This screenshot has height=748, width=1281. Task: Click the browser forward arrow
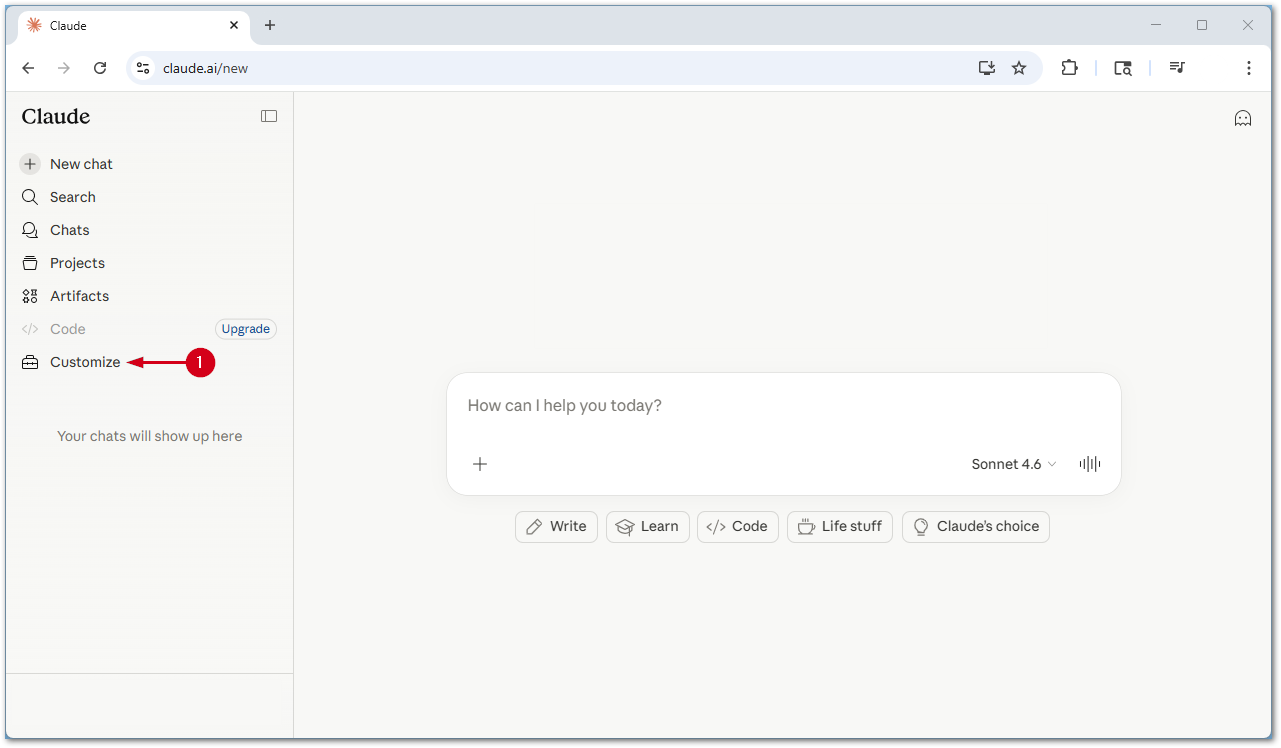[64, 68]
